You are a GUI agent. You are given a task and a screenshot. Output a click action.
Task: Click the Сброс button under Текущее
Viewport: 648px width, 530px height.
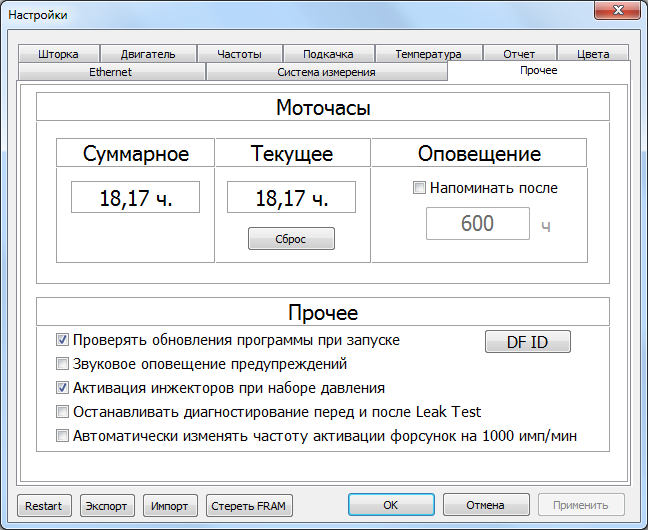(x=291, y=239)
